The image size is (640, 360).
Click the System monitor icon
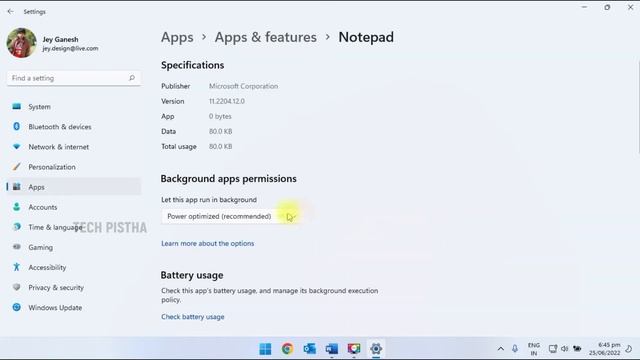pos(16,107)
